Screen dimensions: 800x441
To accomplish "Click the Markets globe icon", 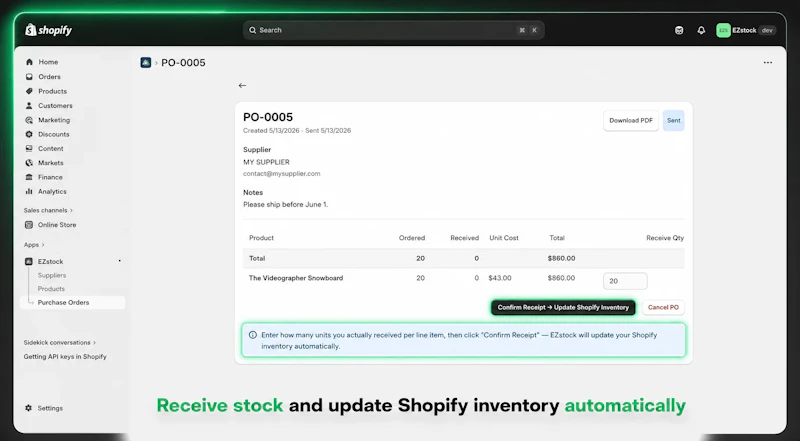I will pyautogui.click(x=29, y=163).
